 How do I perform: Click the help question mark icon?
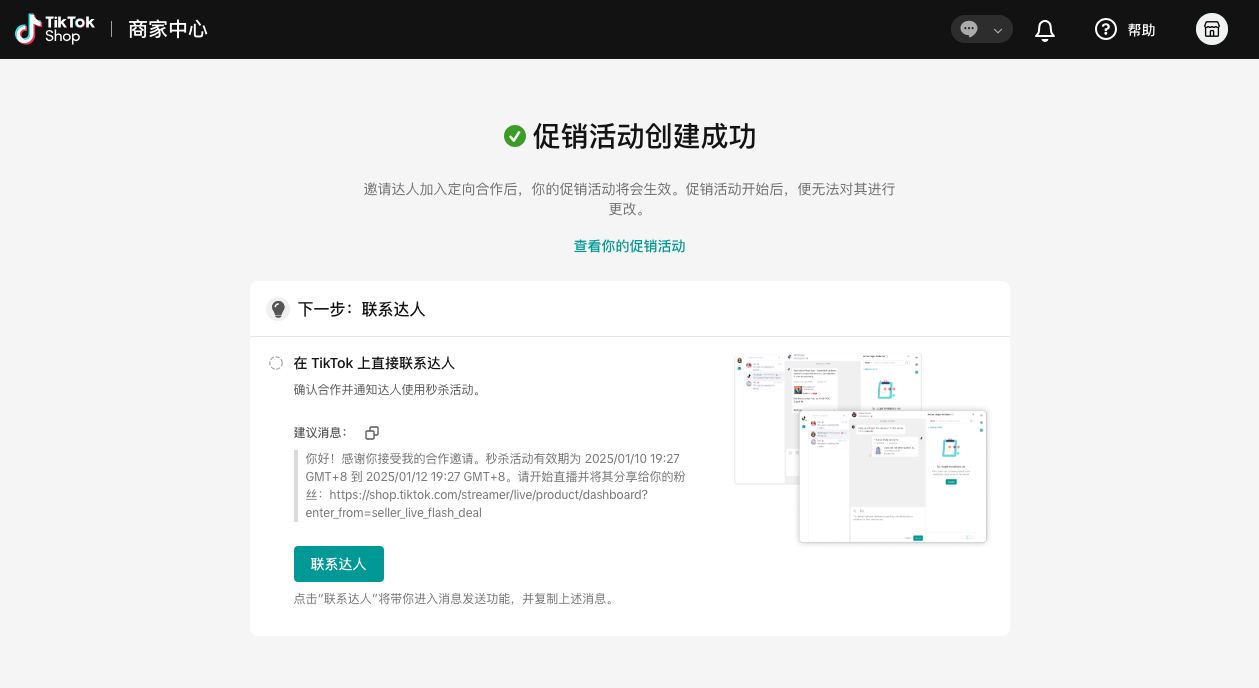coord(1105,29)
